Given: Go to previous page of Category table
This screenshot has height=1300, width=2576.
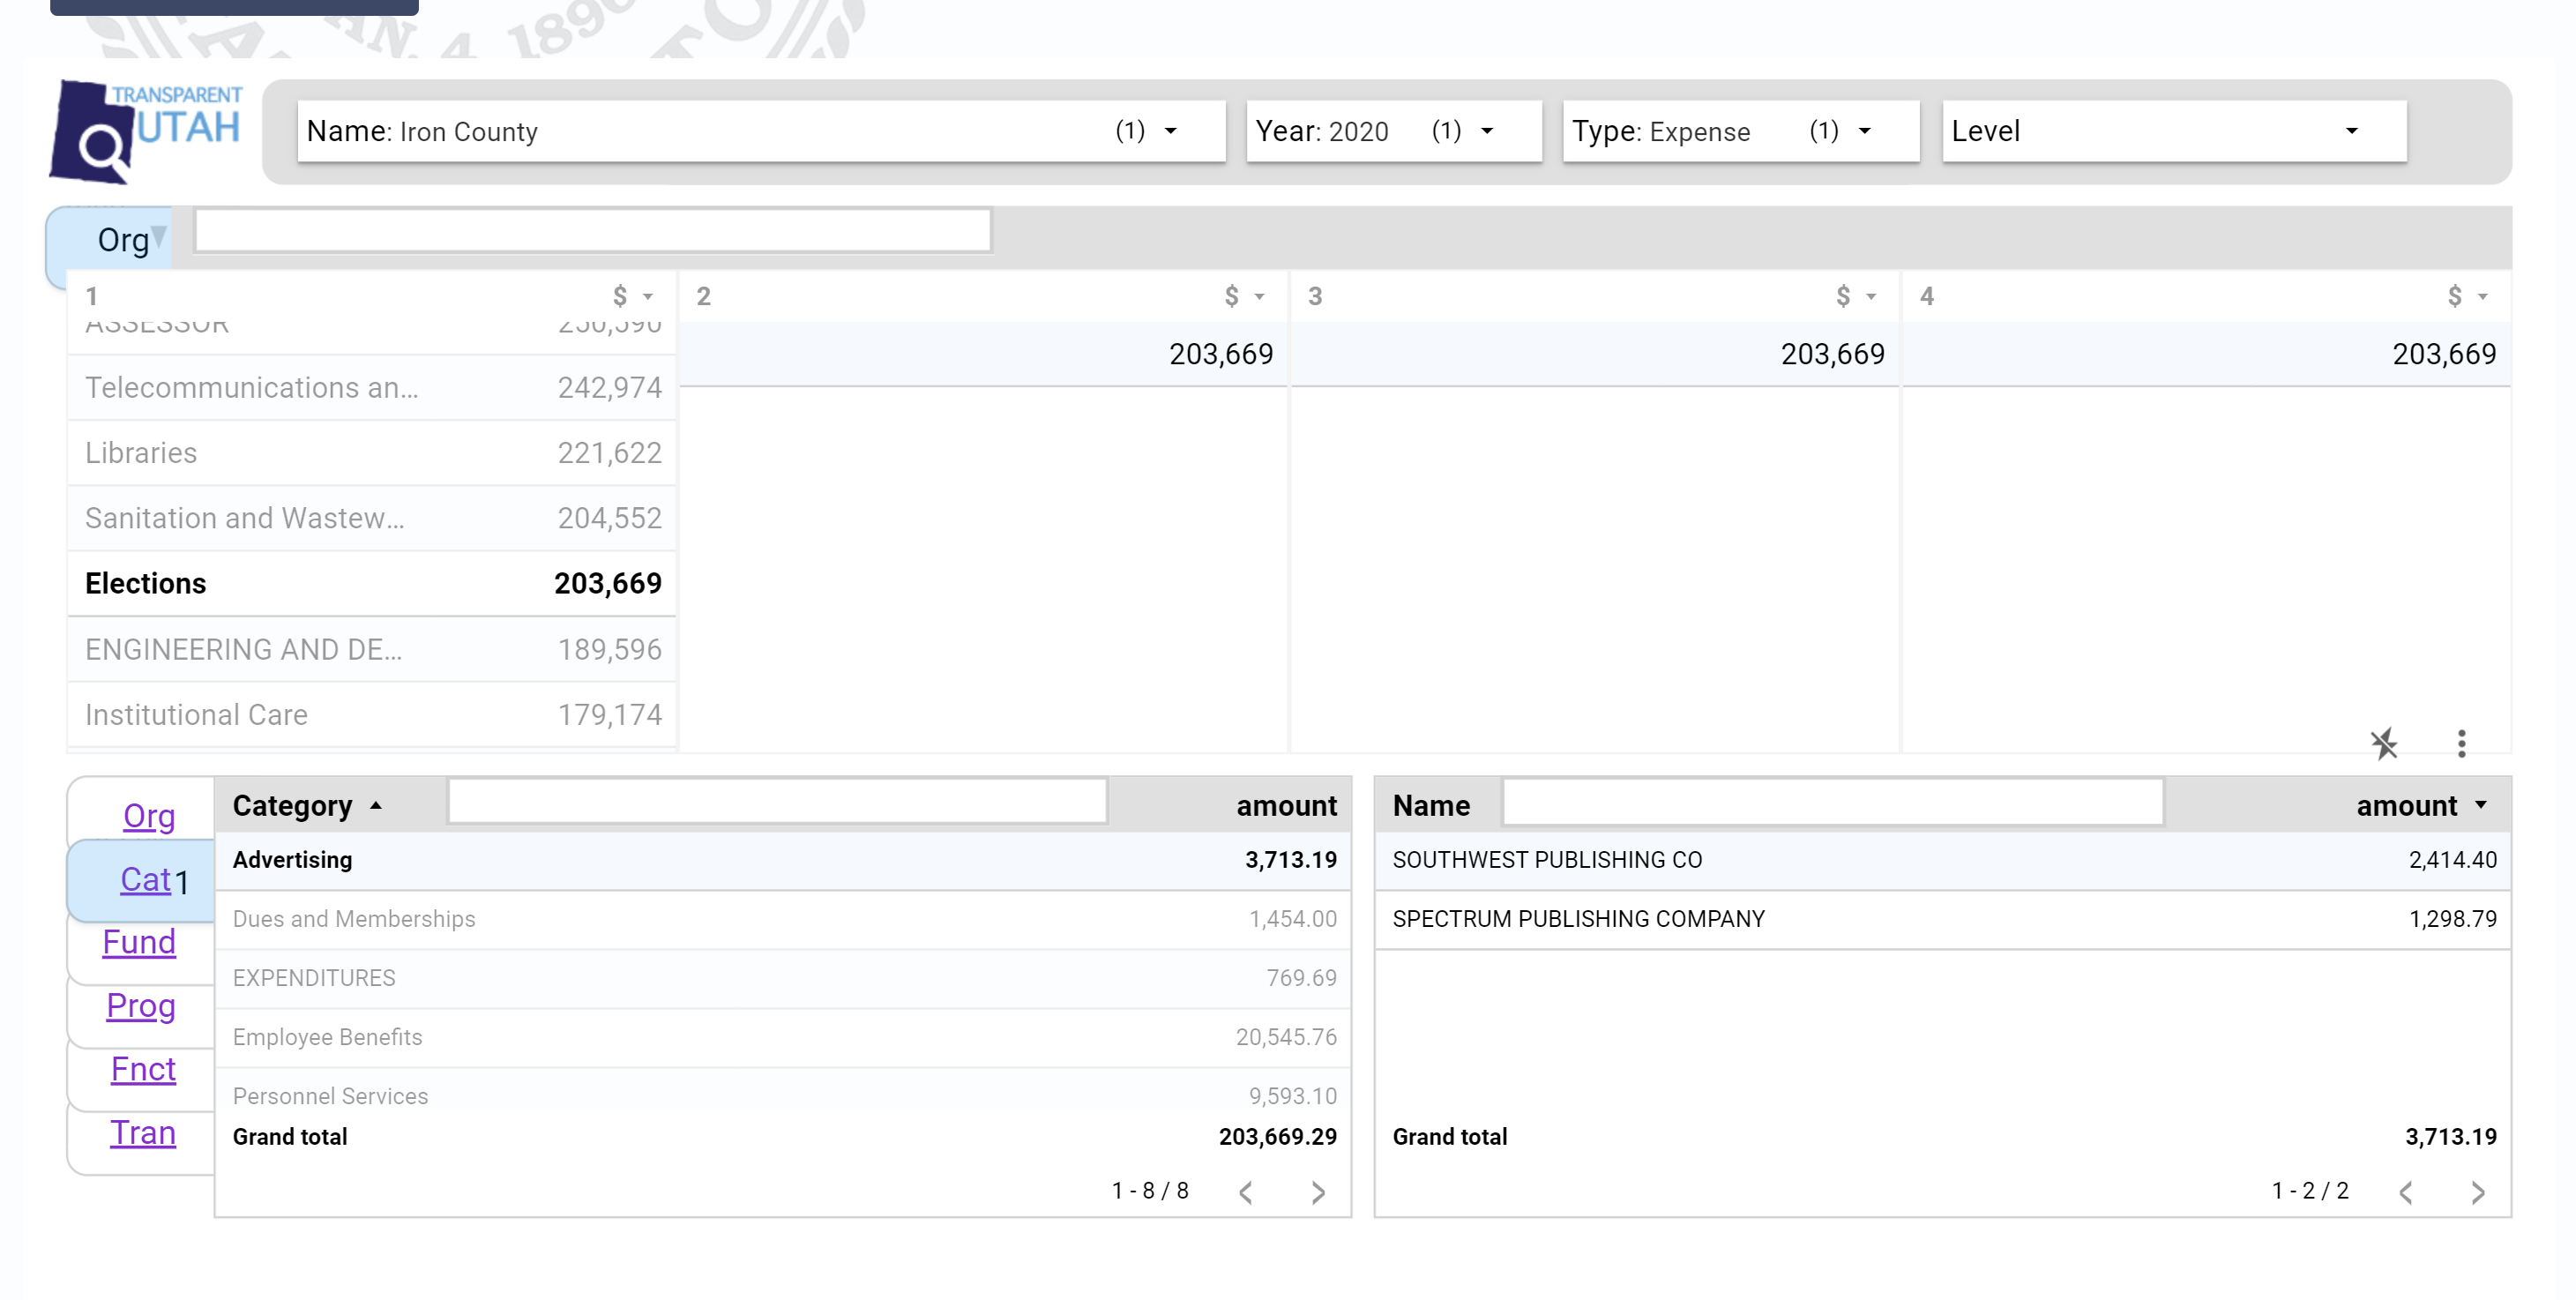Looking at the screenshot, I should 1246,1192.
